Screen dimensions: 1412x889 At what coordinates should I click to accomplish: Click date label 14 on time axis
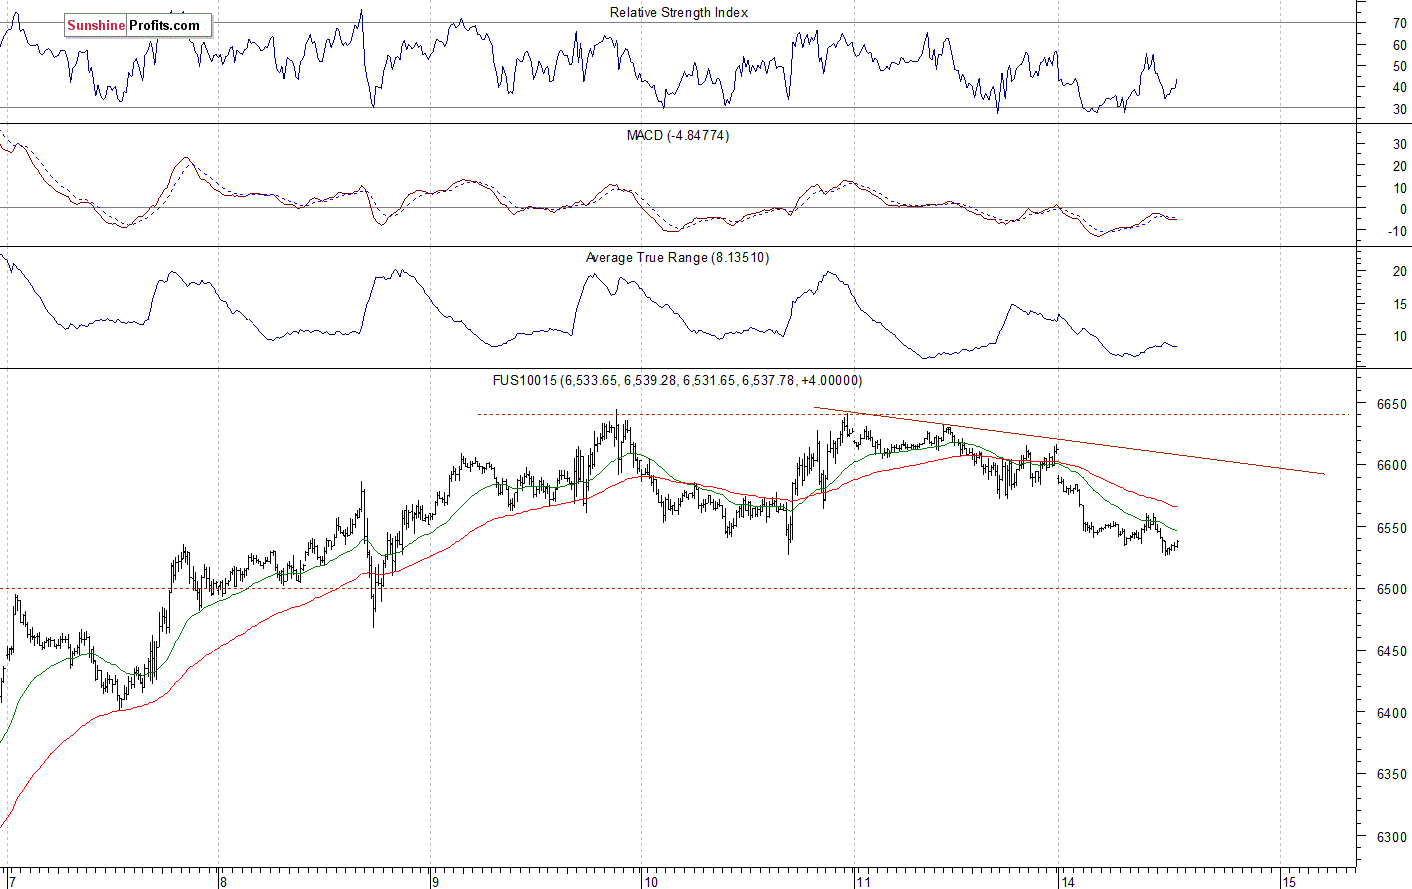(x=1069, y=882)
